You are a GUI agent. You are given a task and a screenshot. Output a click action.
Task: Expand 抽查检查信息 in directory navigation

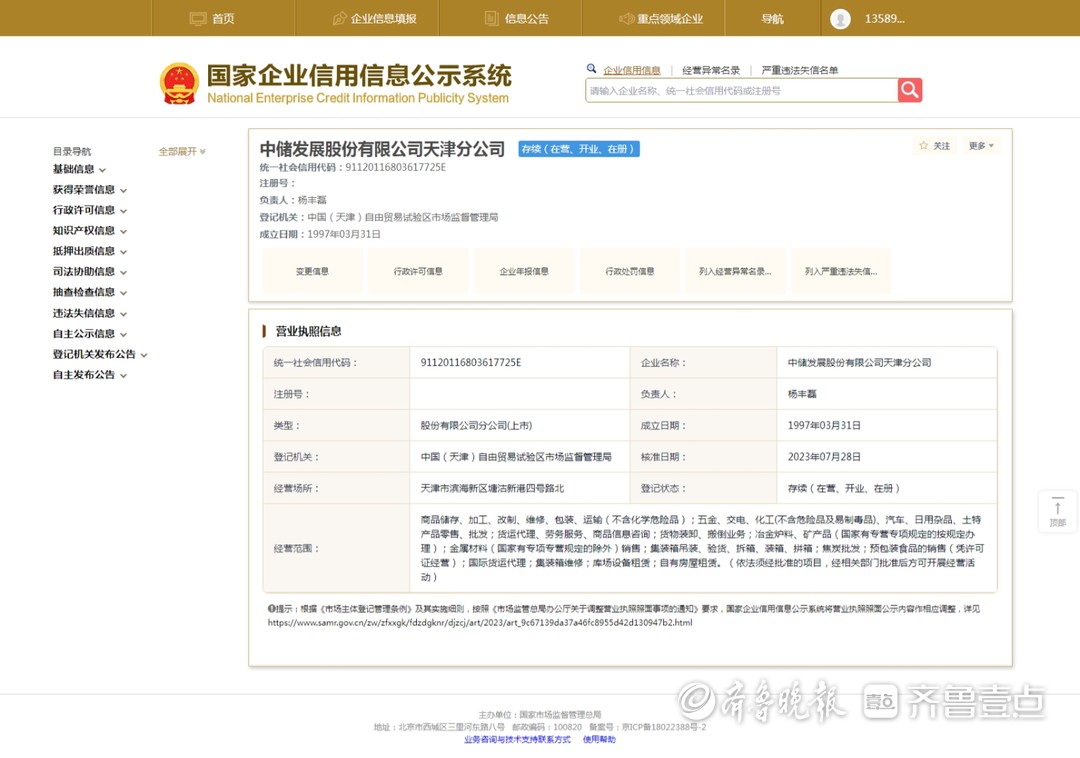point(90,293)
